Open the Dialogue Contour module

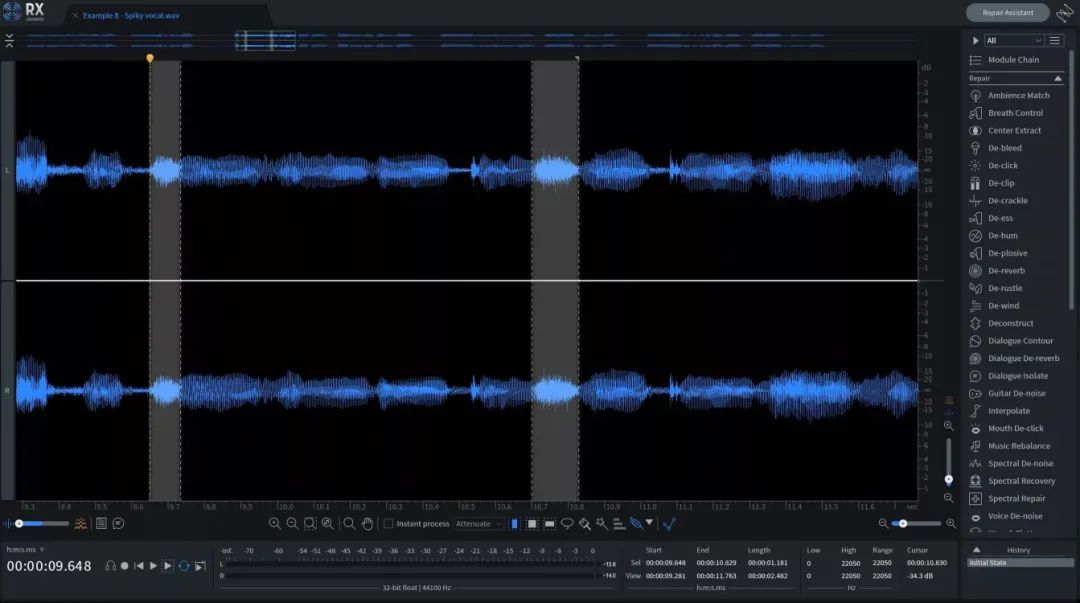(1011, 340)
